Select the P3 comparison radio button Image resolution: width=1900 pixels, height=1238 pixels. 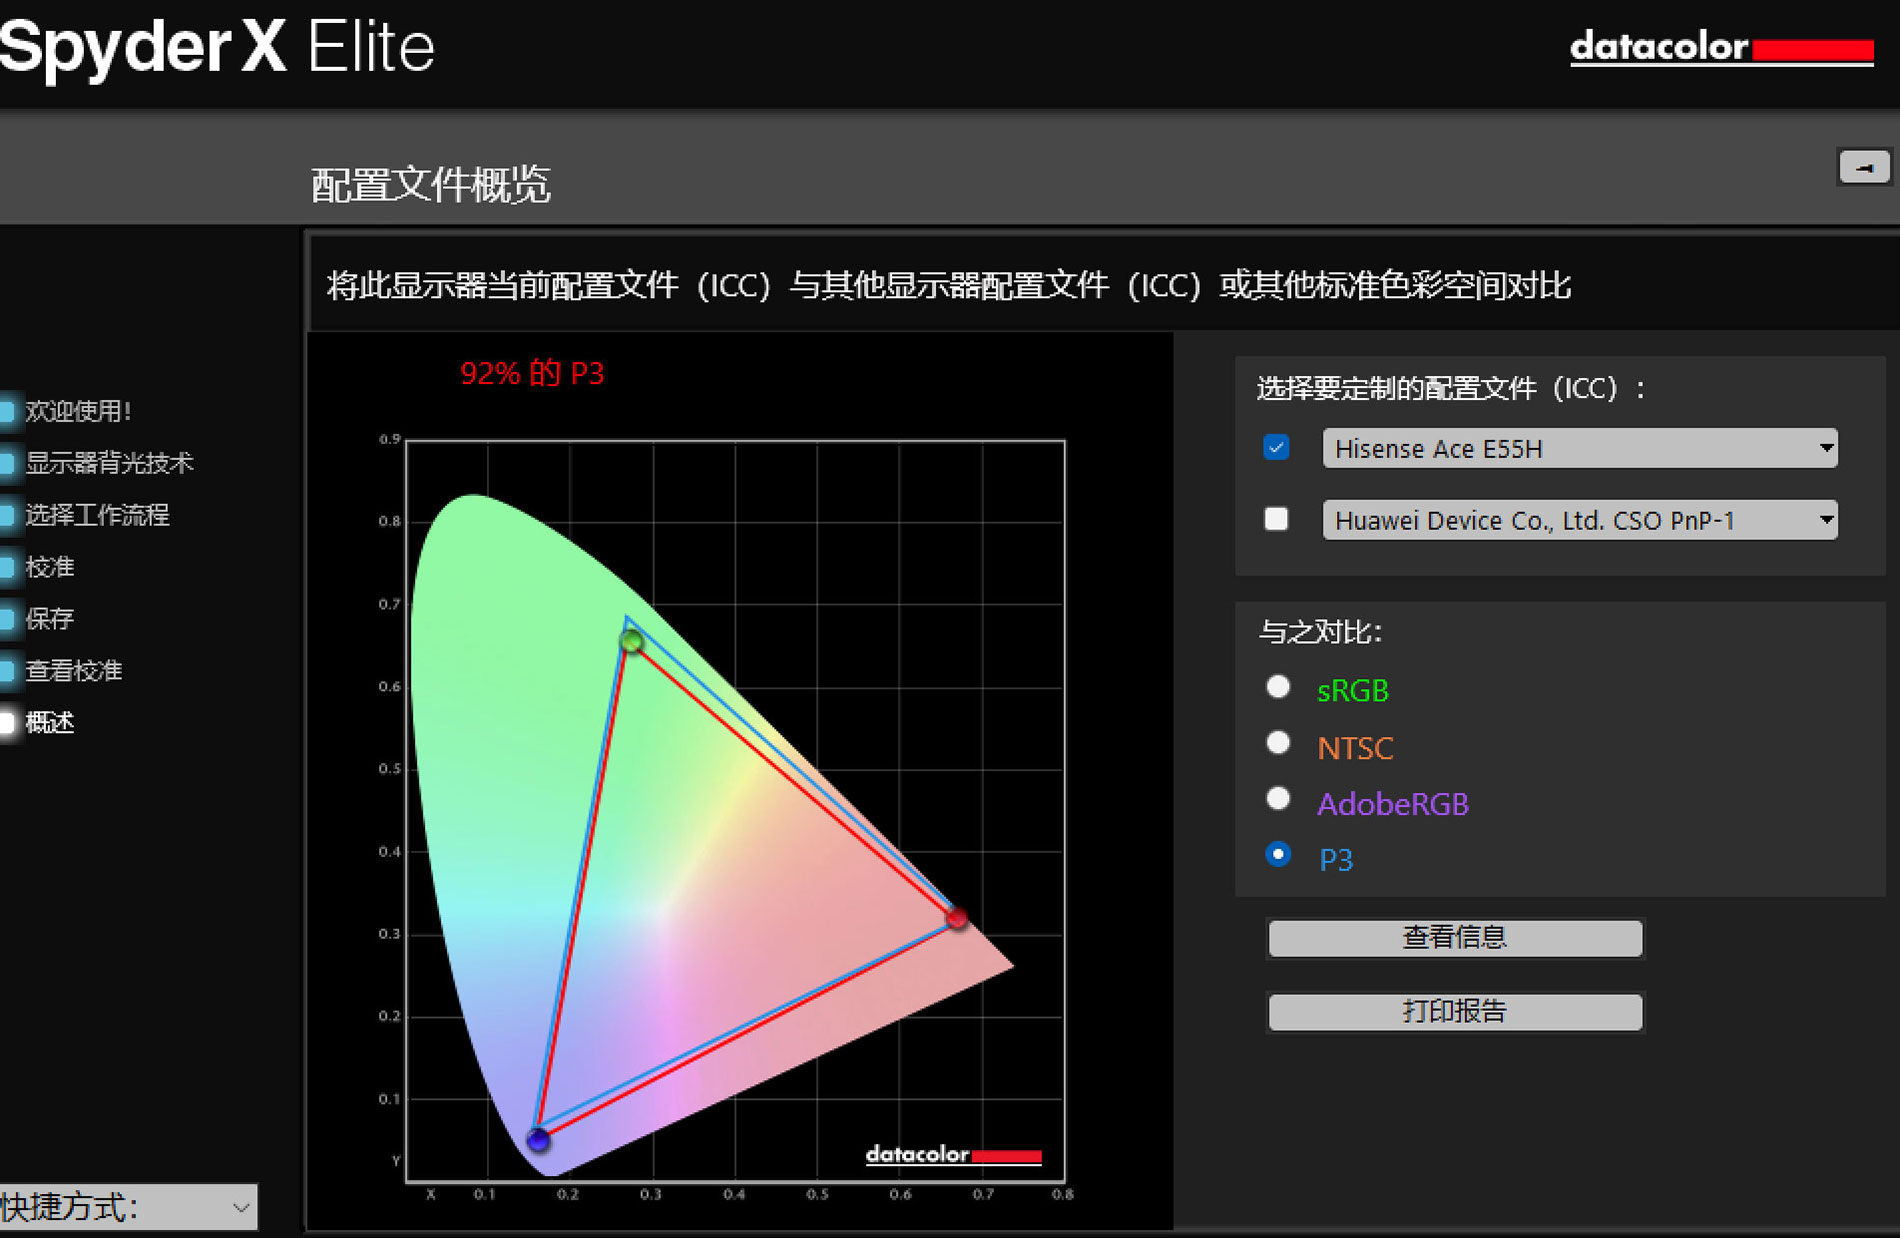click(1278, 855)
